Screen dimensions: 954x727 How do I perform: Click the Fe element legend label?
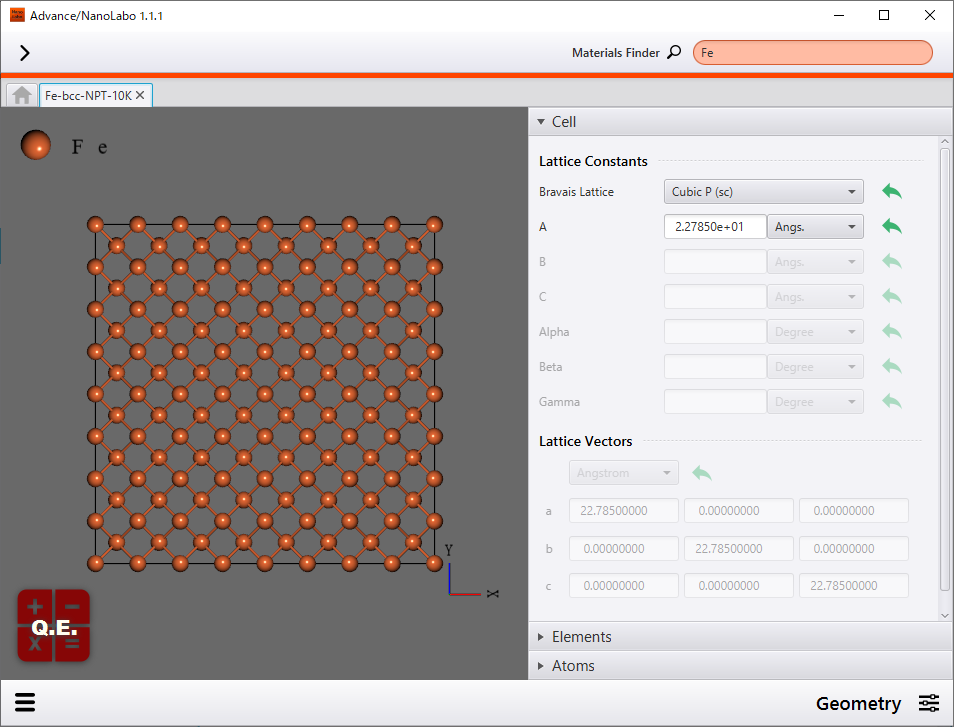click(x=89, y=147)
